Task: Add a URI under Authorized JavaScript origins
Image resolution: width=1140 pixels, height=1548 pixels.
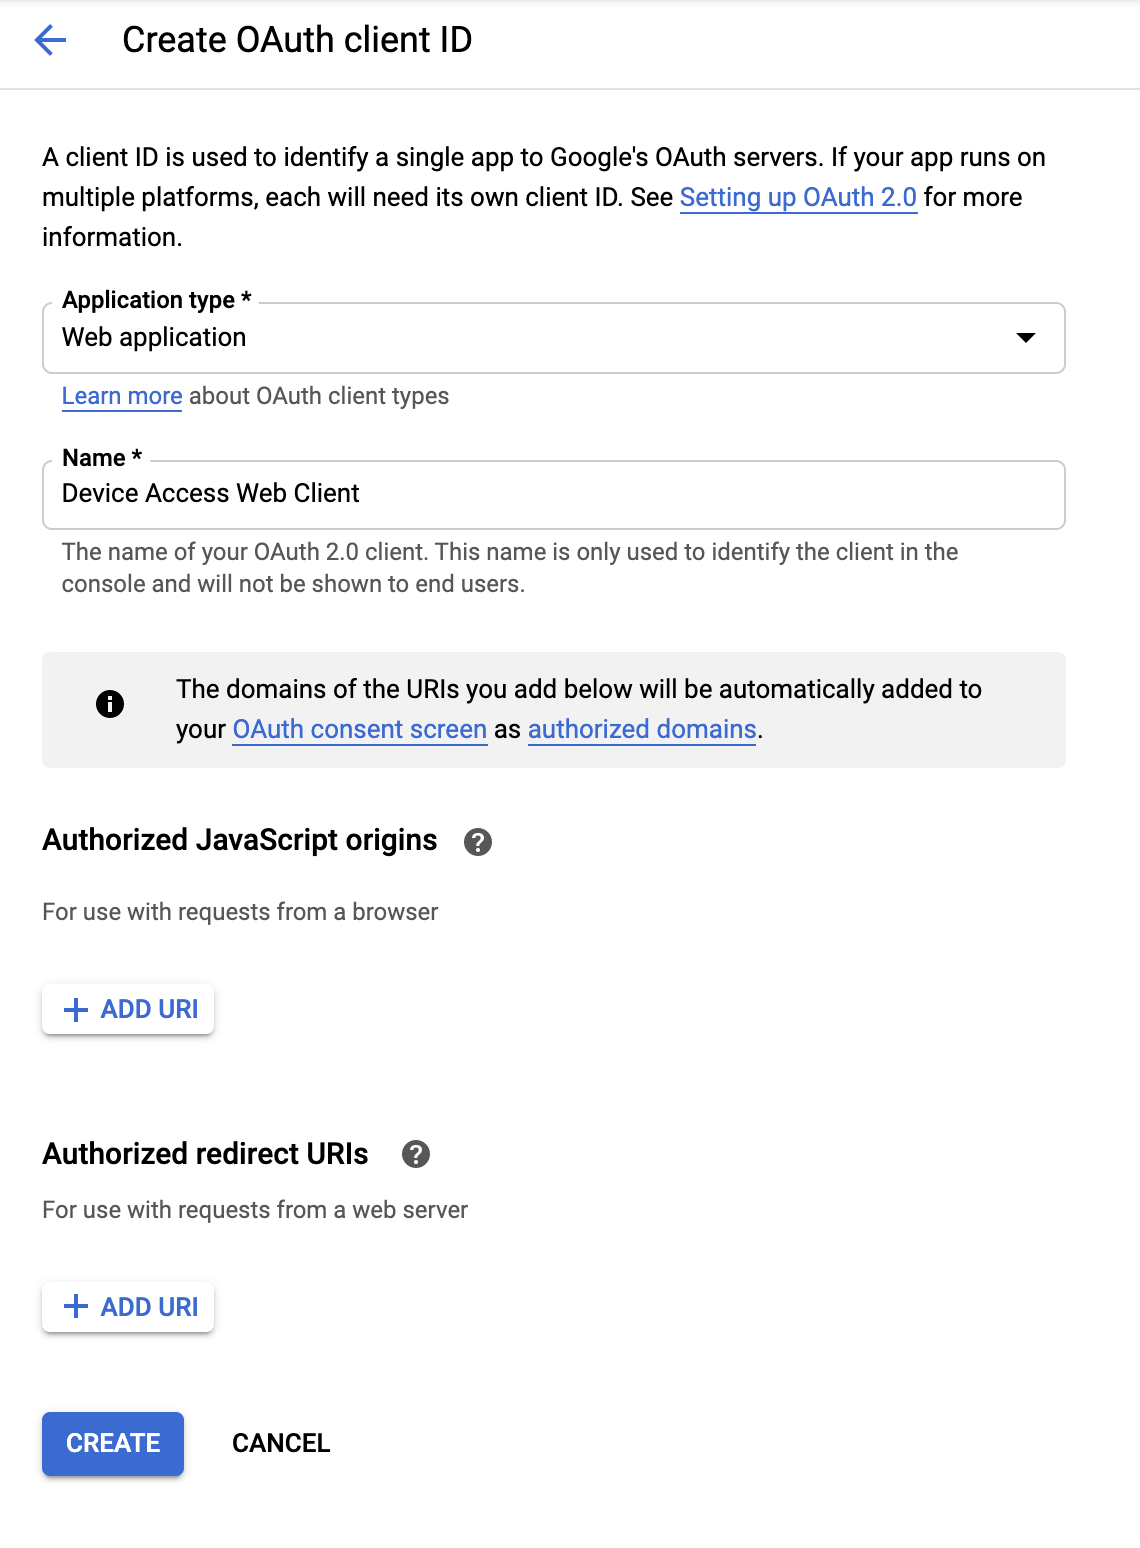Action: click(127, 1010)
